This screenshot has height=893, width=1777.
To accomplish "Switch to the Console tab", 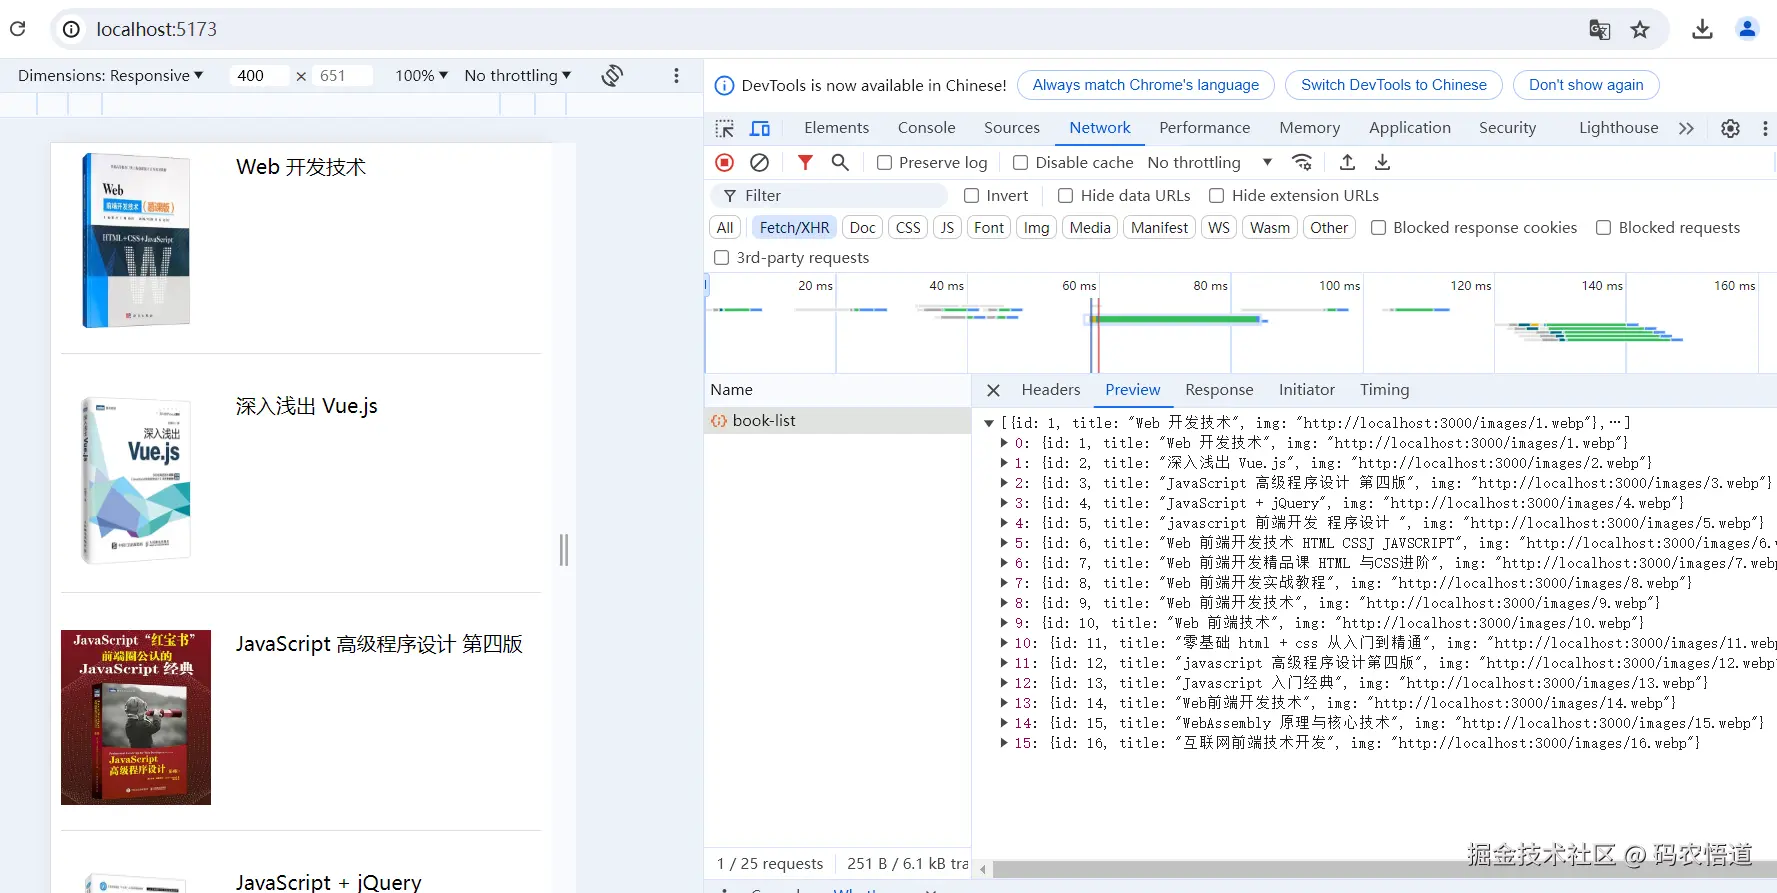I will coord(926,128).
